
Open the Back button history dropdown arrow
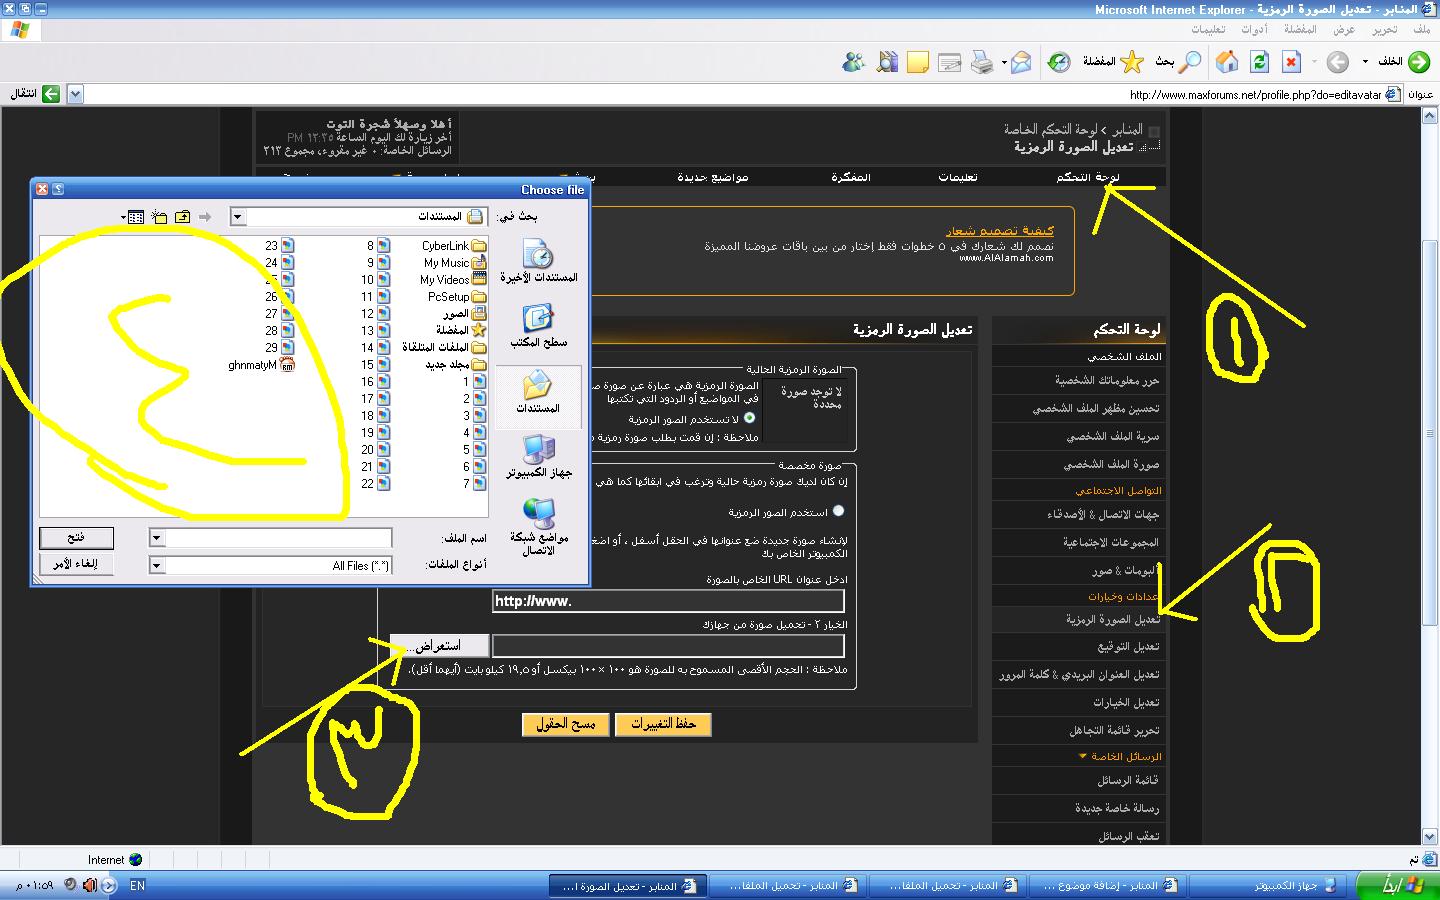[1365, 62]
